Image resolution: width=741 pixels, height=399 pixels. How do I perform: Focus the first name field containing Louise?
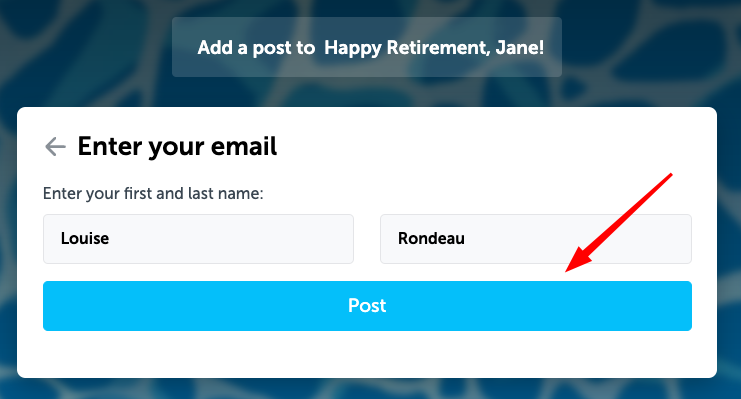198,239
